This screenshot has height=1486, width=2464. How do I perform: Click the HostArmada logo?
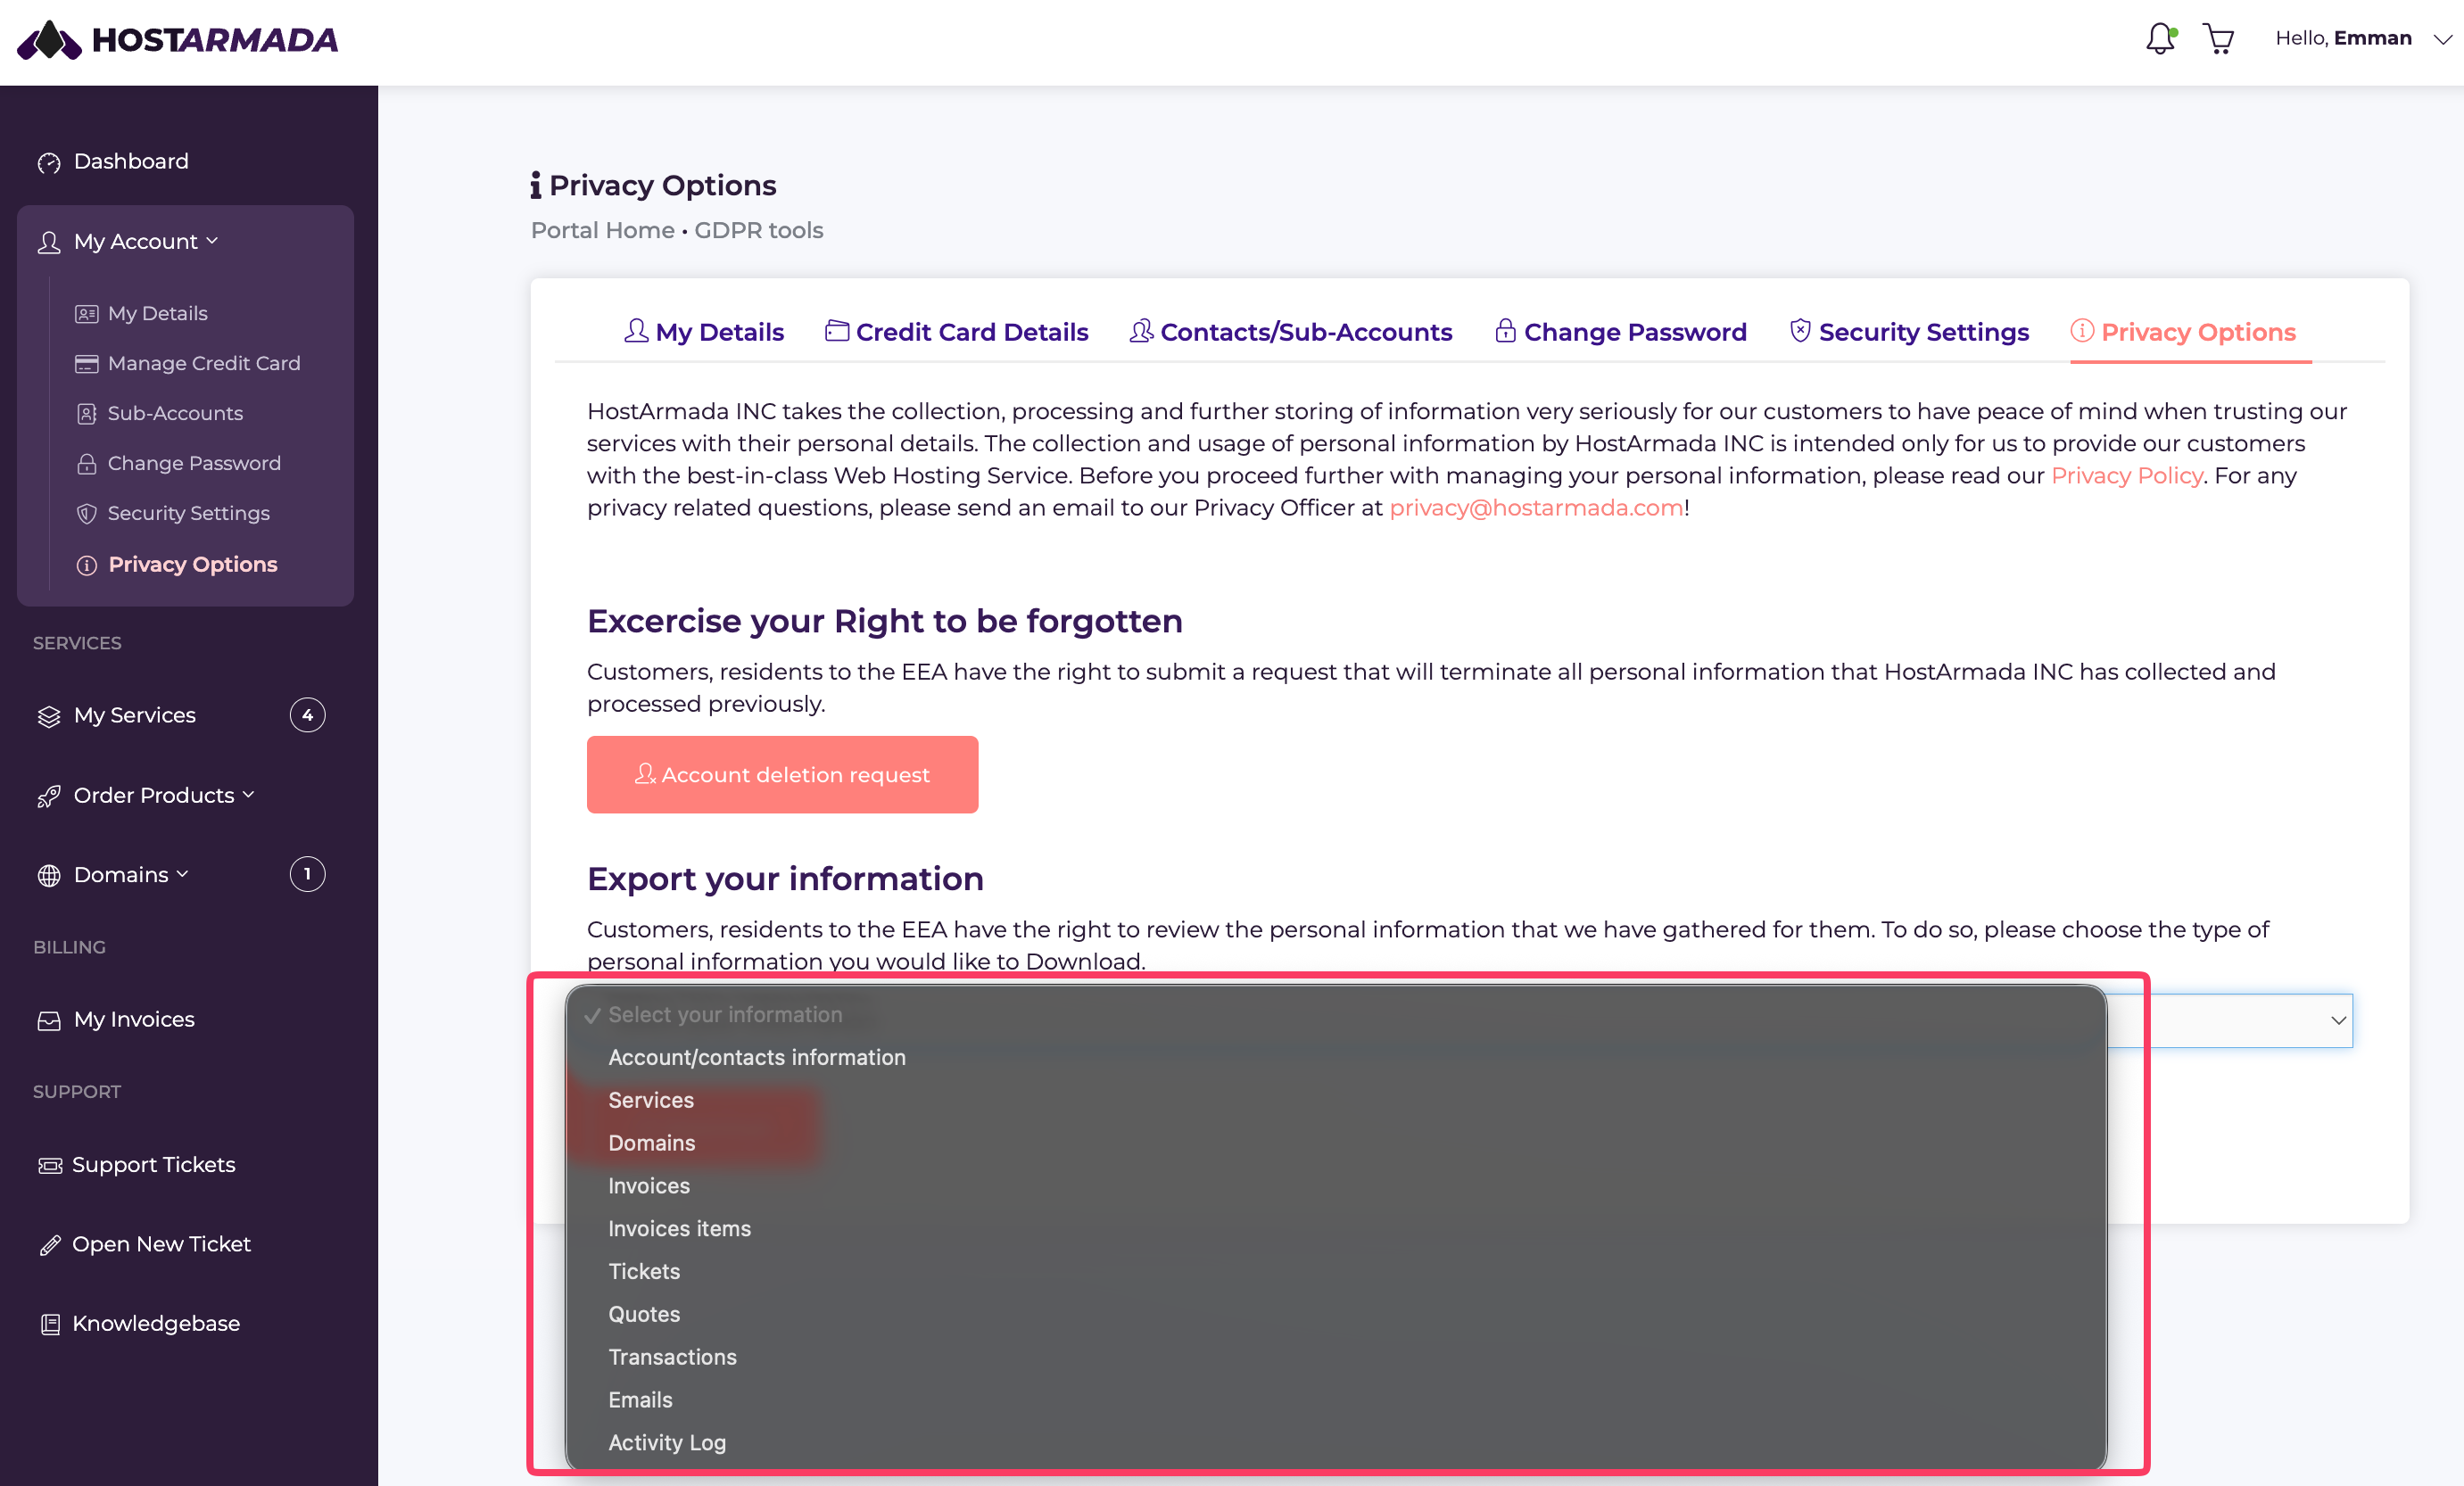coord(178,40)
